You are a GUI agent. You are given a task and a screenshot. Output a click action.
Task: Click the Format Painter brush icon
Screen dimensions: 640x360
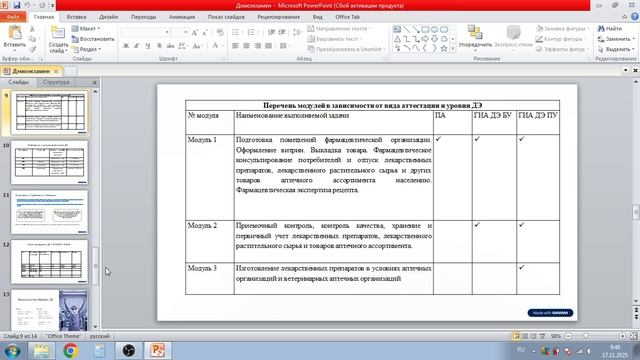tap(32, 49)
